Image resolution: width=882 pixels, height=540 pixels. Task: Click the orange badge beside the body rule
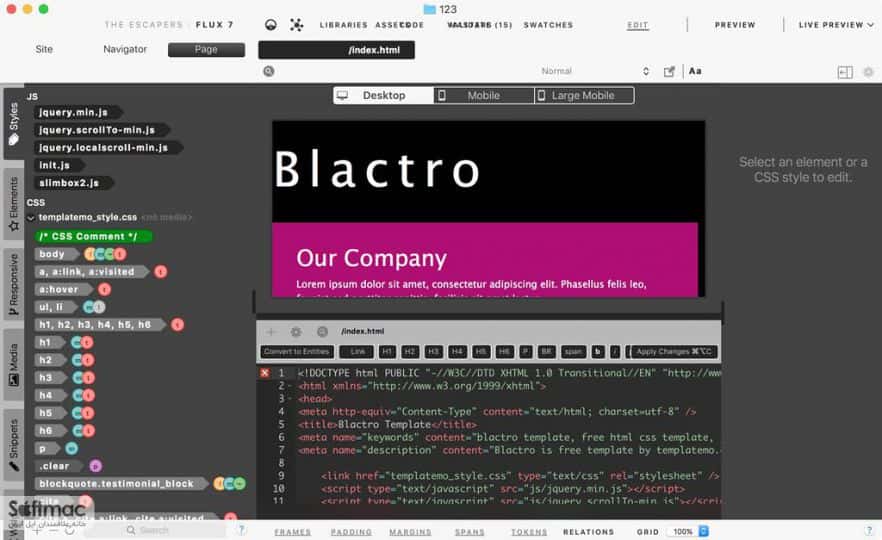90,254
